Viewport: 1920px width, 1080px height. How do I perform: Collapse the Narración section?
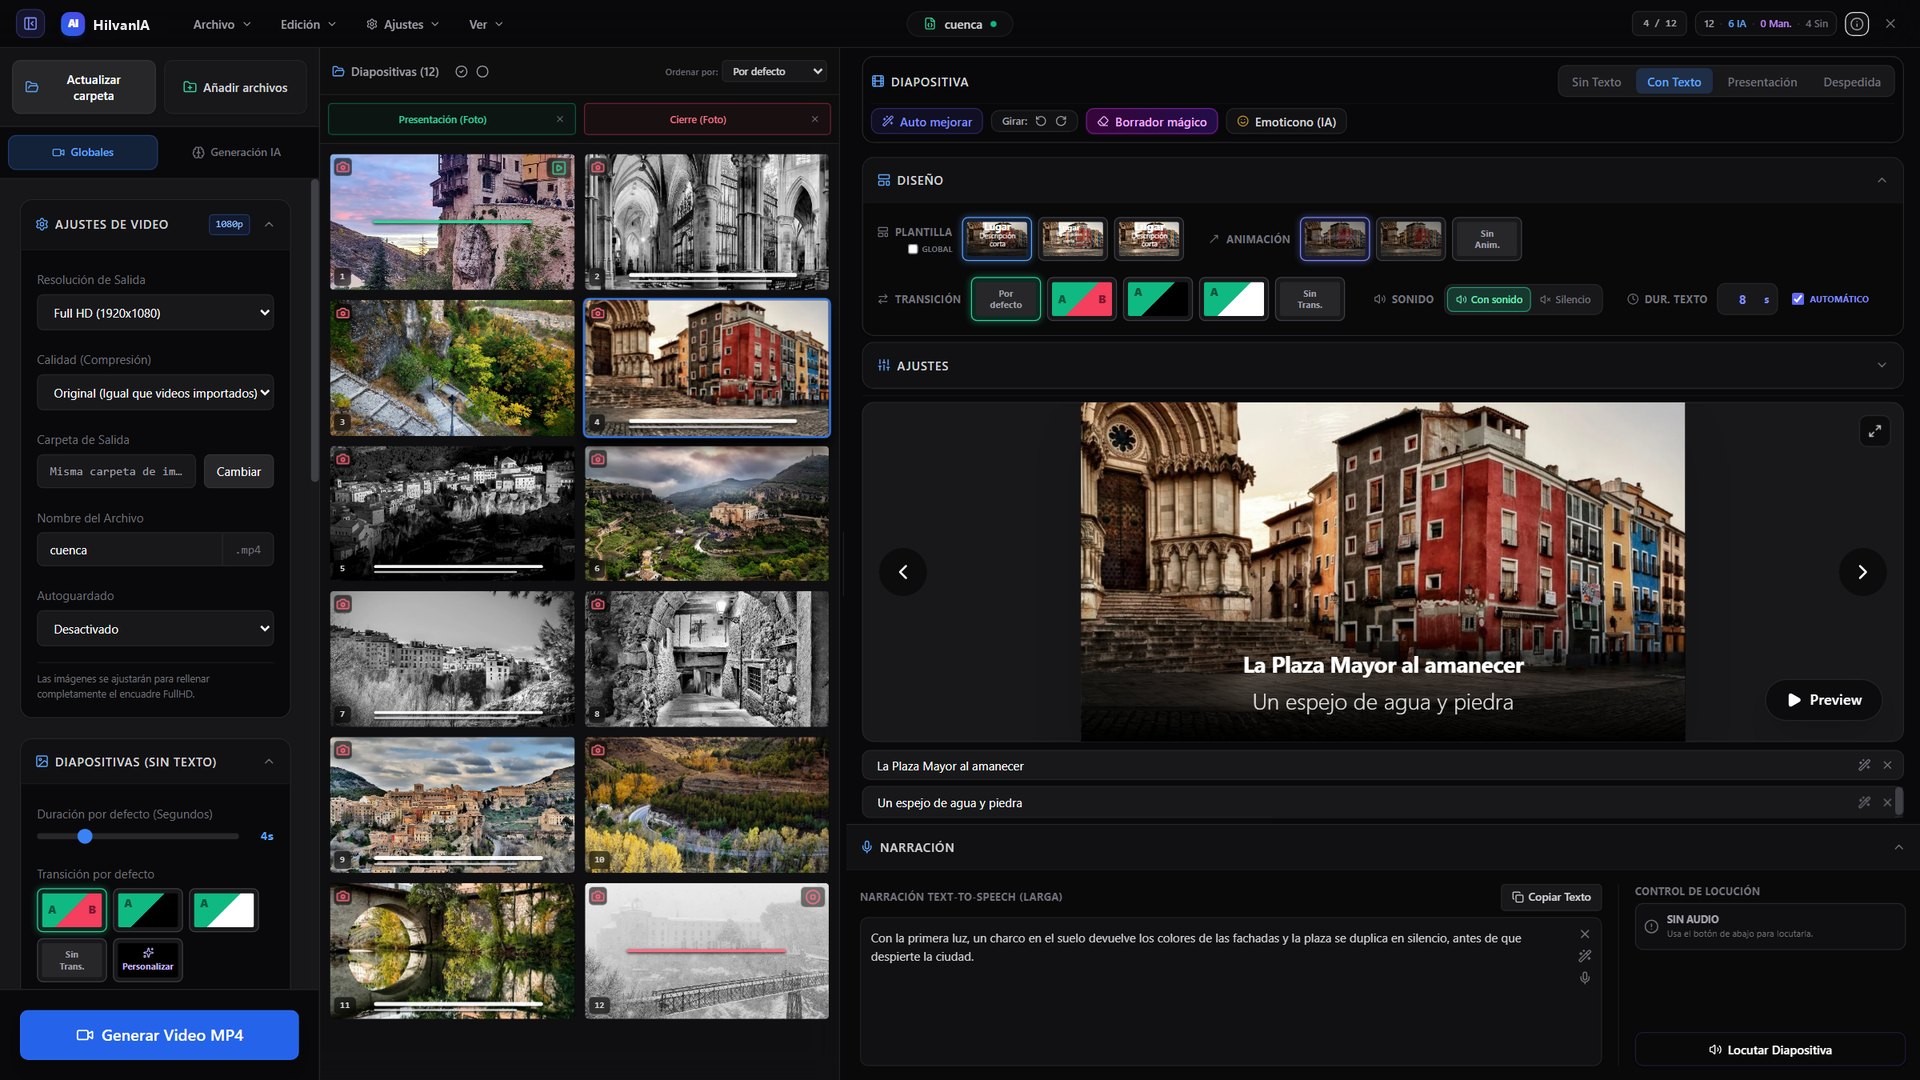pyautogui.click(x=1898, y=847)
